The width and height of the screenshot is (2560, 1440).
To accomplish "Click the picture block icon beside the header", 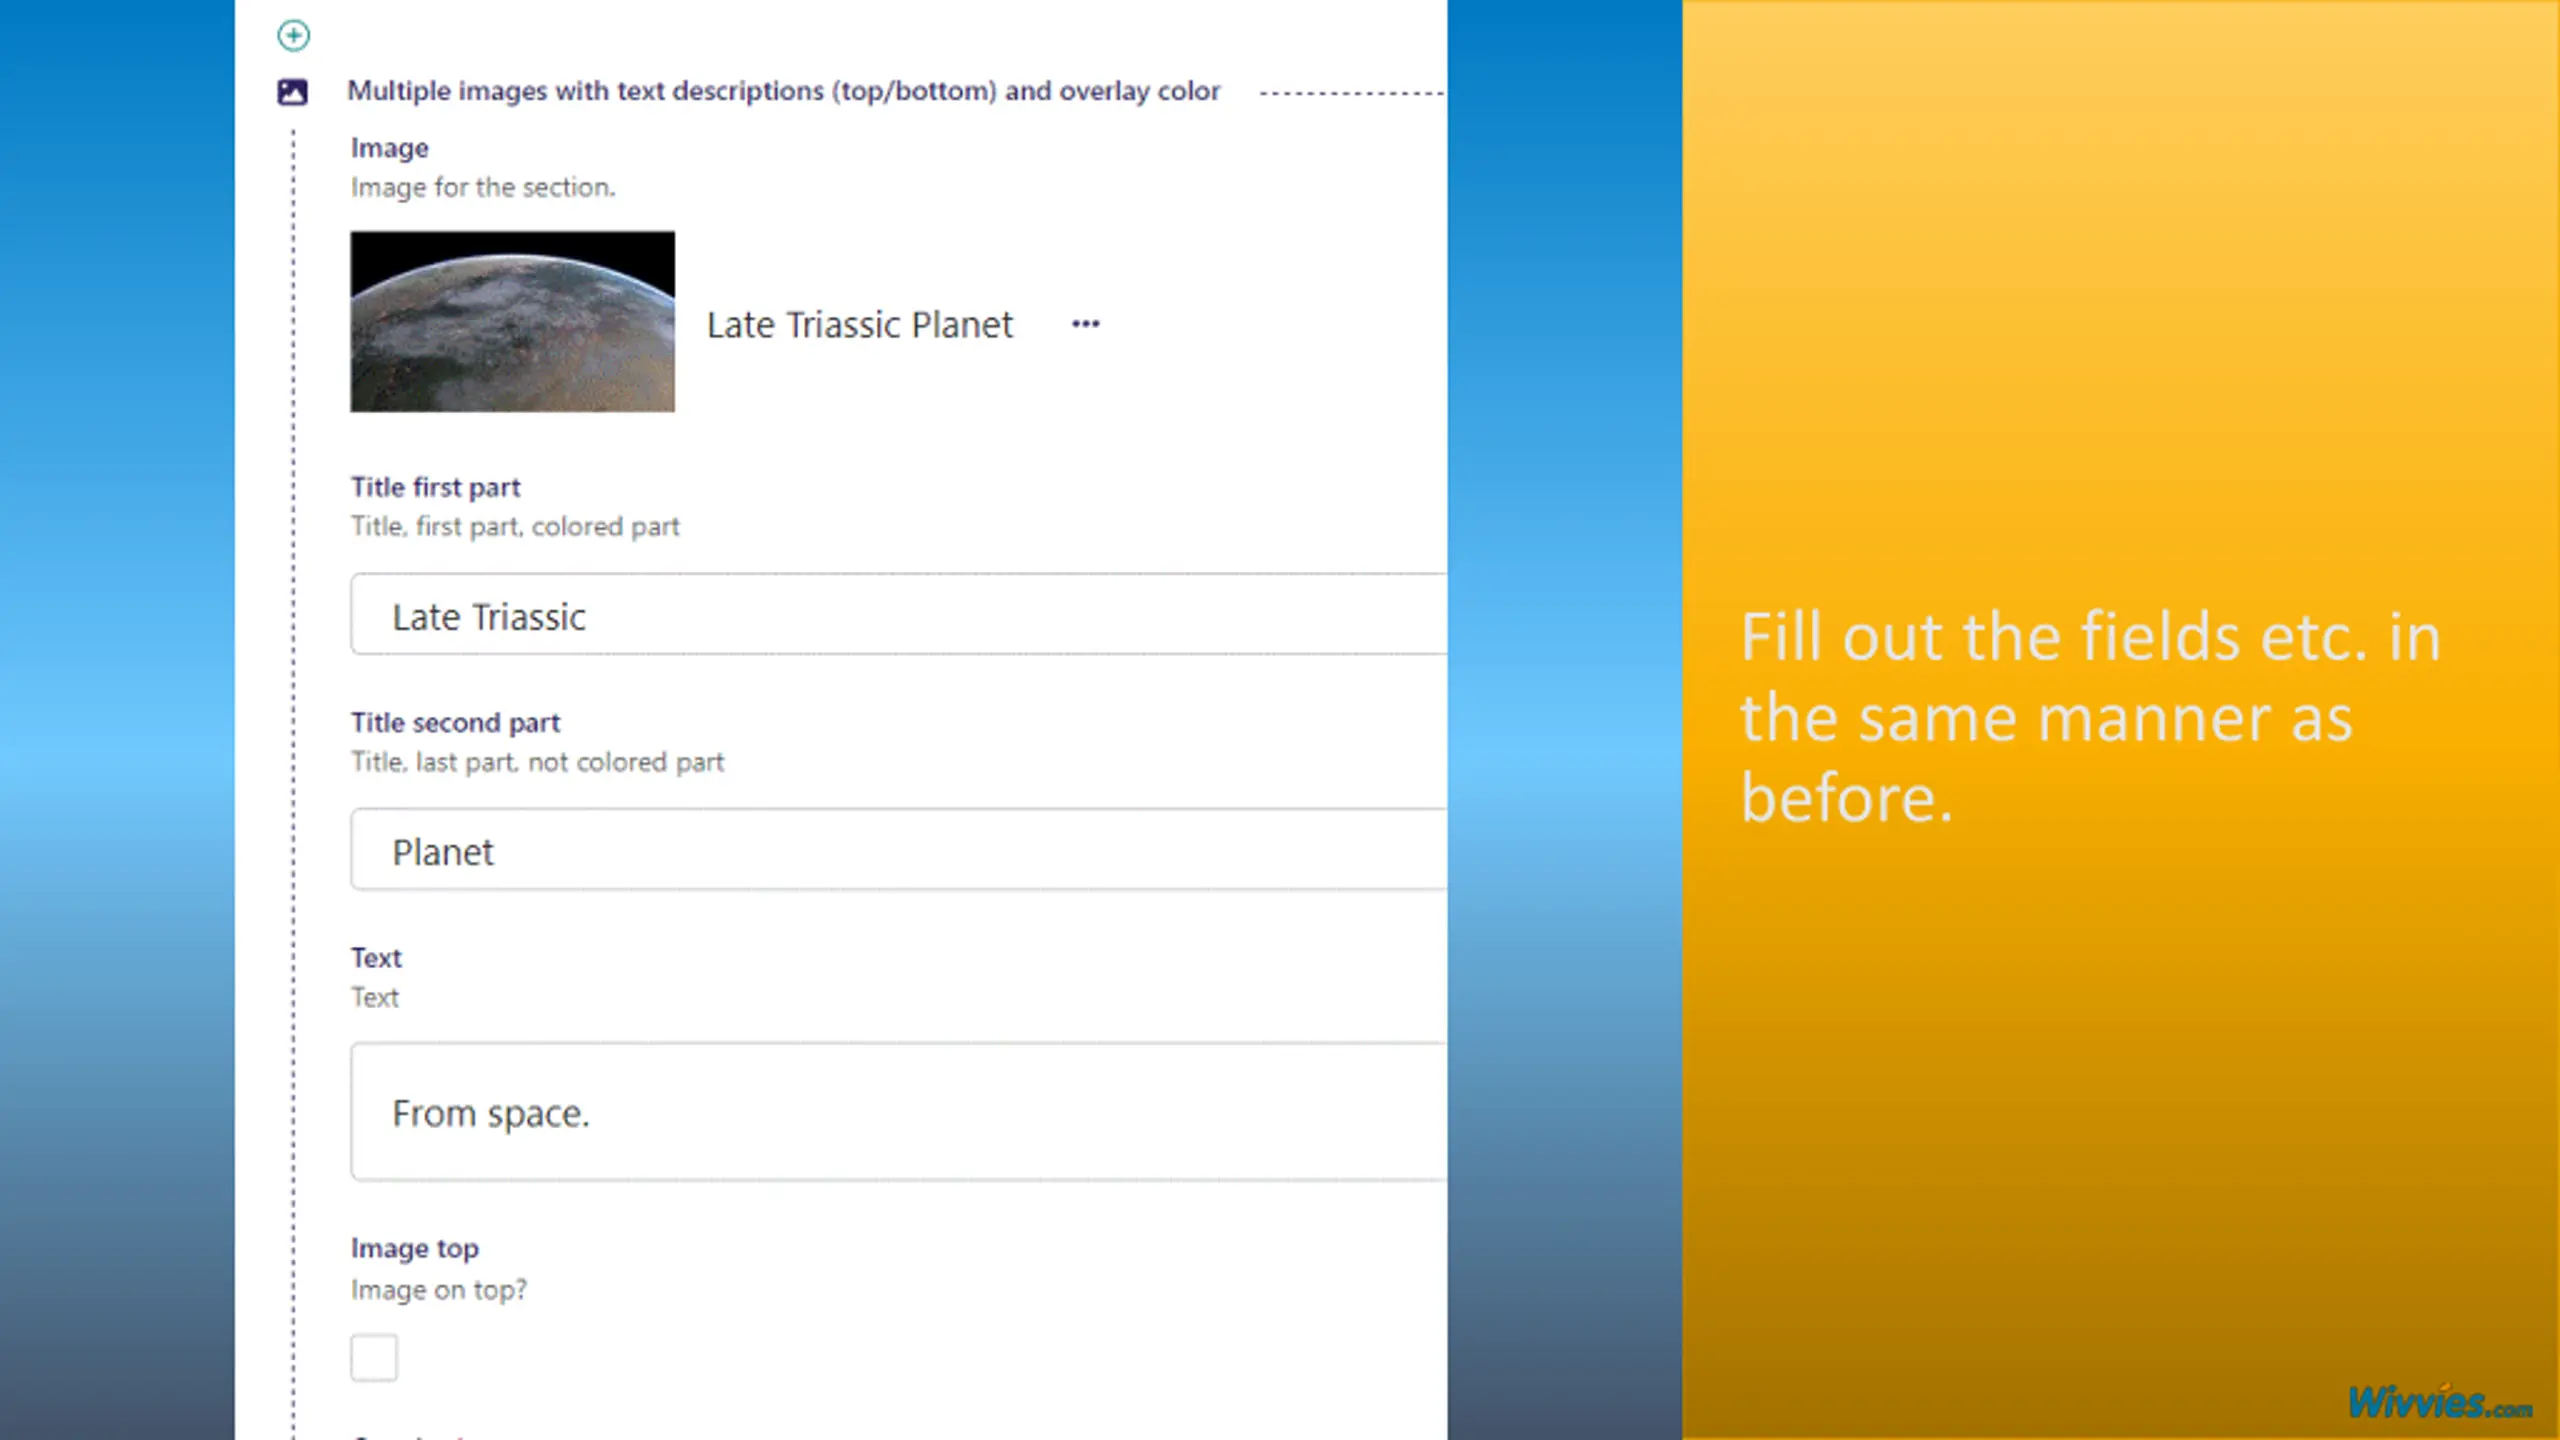I will tap(292, 92).
